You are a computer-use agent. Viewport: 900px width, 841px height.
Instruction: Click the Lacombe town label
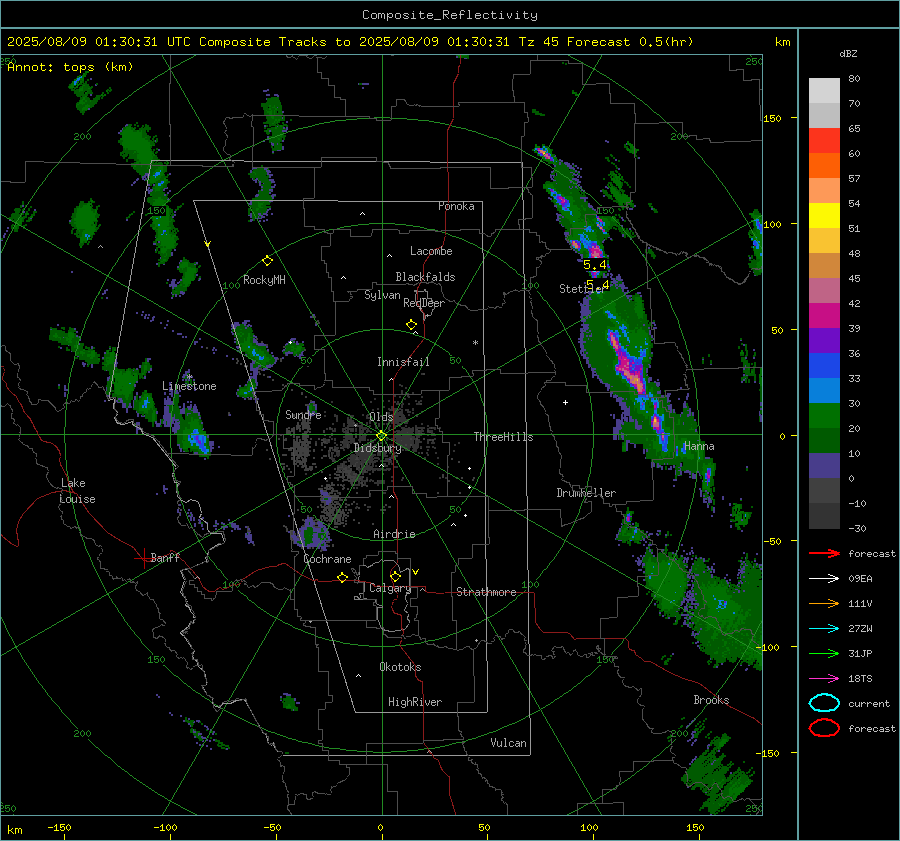(431, 251)
